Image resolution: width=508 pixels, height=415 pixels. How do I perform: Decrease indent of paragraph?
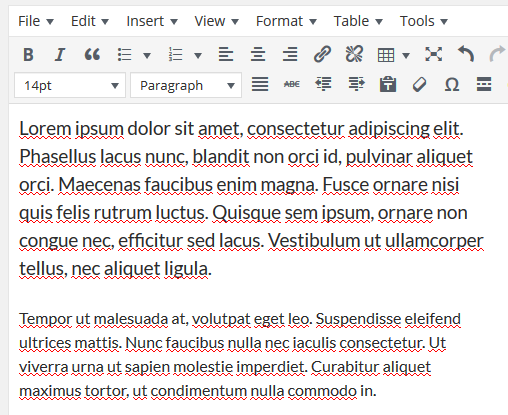click(x=323, y=84)
